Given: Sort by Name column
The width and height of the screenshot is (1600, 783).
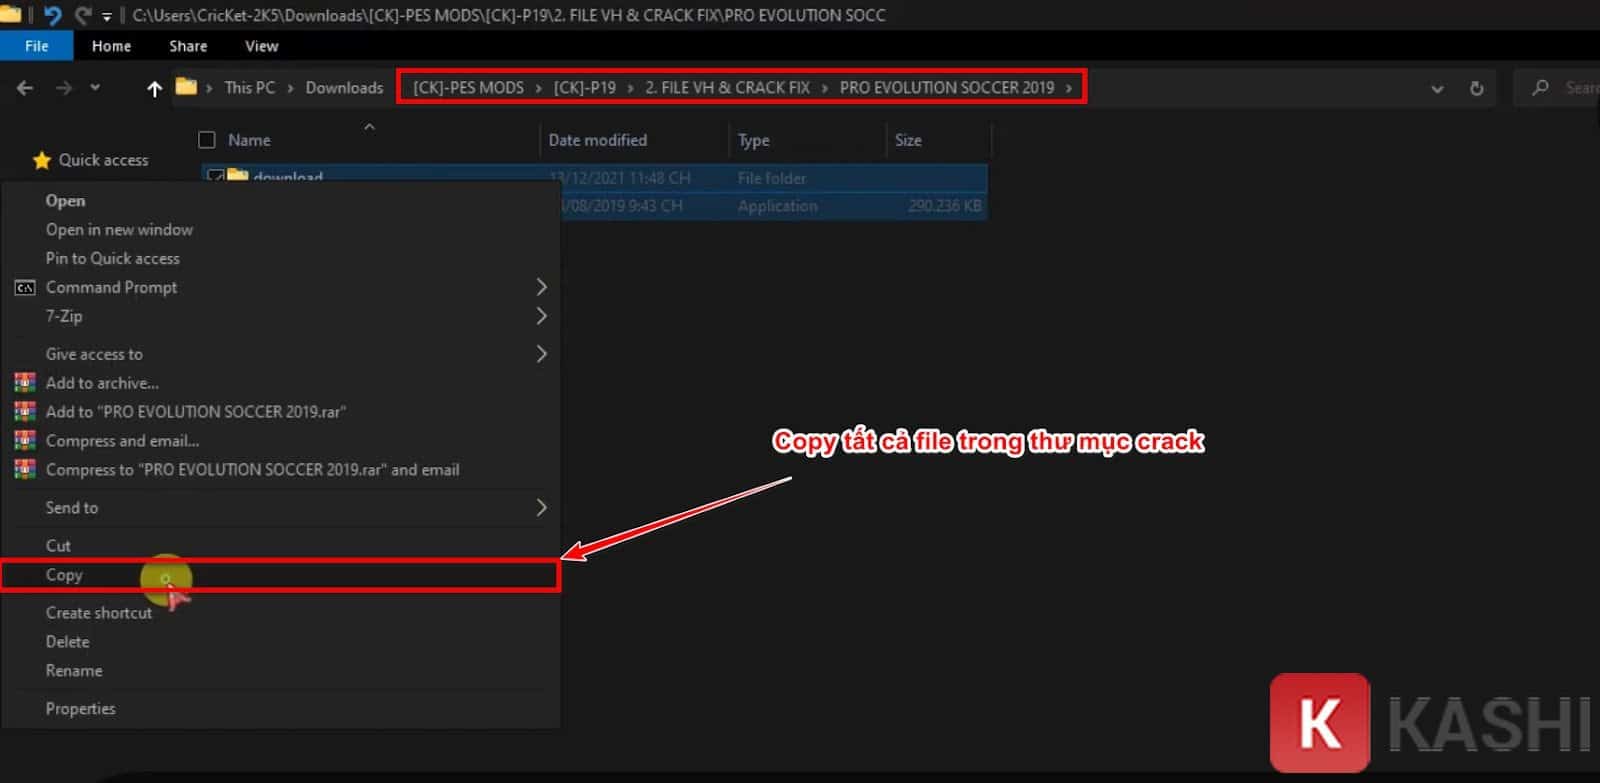Looking at the screenshot, I should [249, 140].
